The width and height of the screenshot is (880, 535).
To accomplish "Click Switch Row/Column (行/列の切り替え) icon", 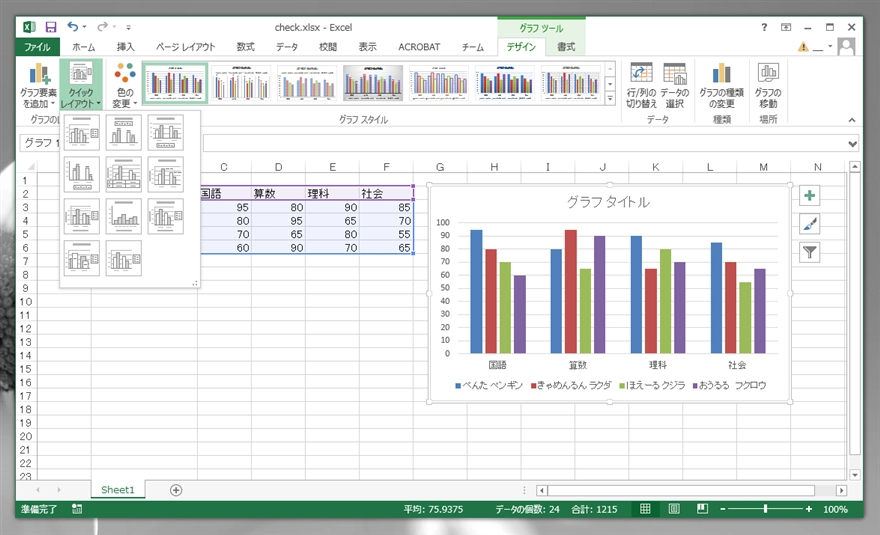I will click(x=641, y=85).
